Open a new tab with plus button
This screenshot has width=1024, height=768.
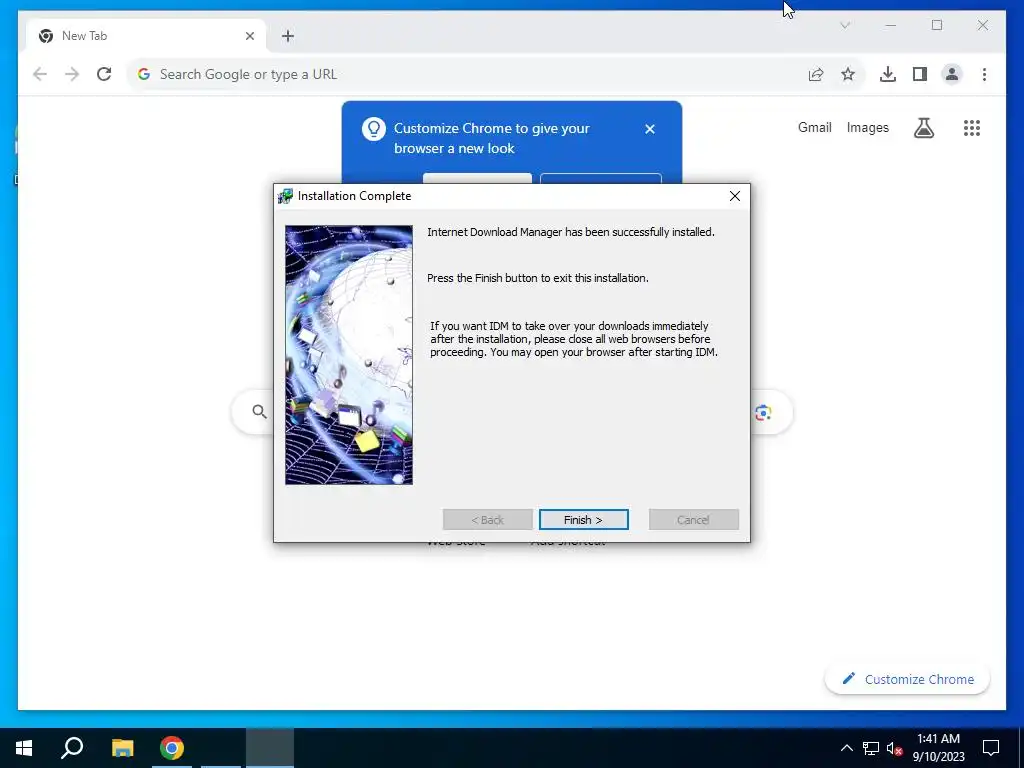point(288,36)
